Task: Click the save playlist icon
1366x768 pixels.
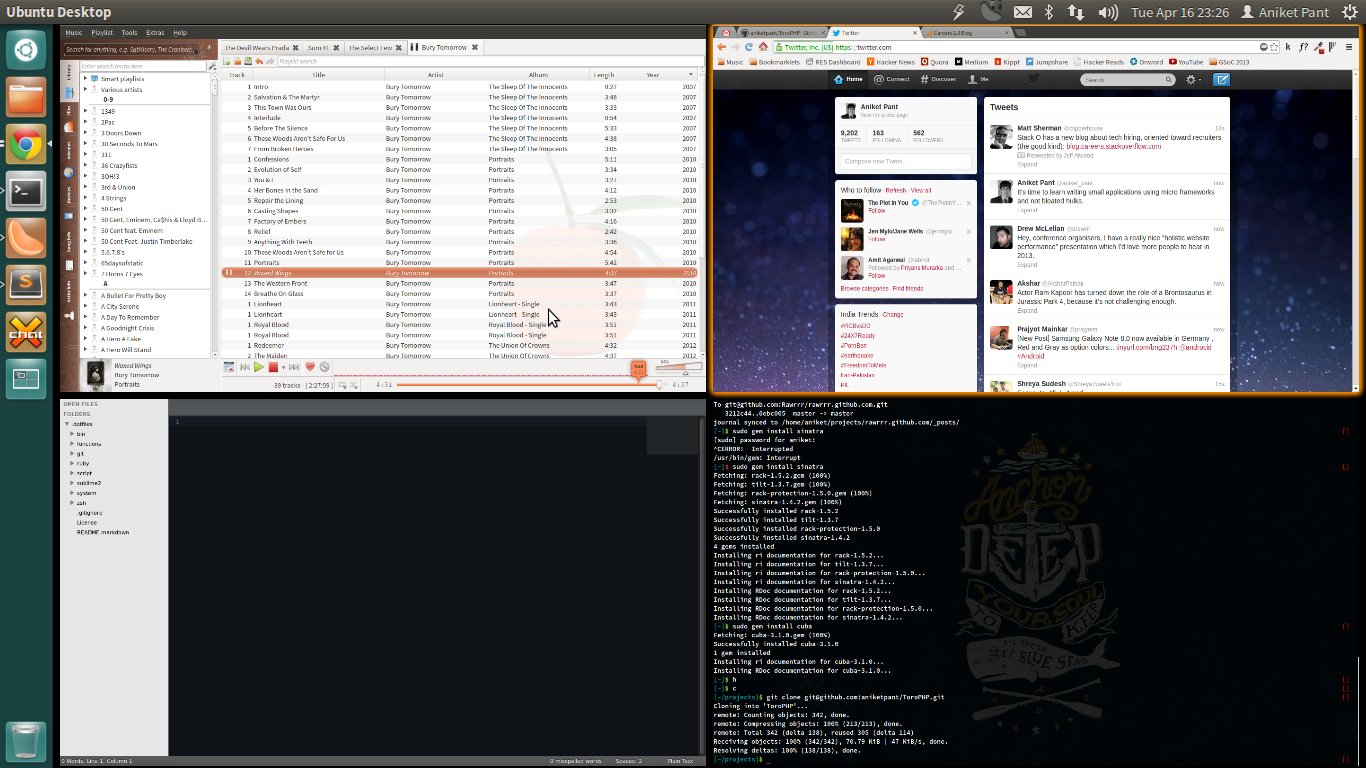Action: 248,61
